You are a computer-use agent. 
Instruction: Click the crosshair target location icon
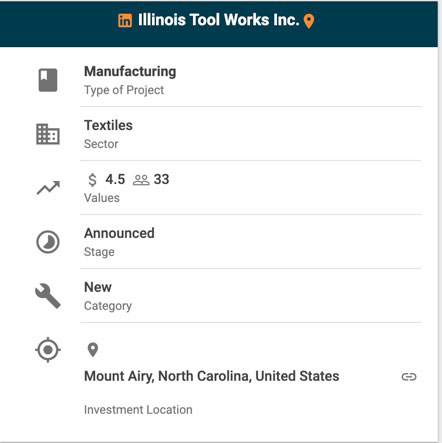[48, 350]
